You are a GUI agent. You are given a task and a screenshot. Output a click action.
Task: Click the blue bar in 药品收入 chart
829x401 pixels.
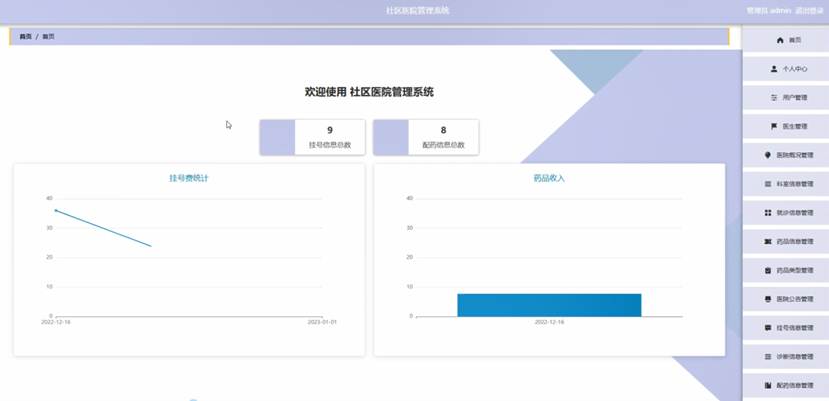[549, 305]
